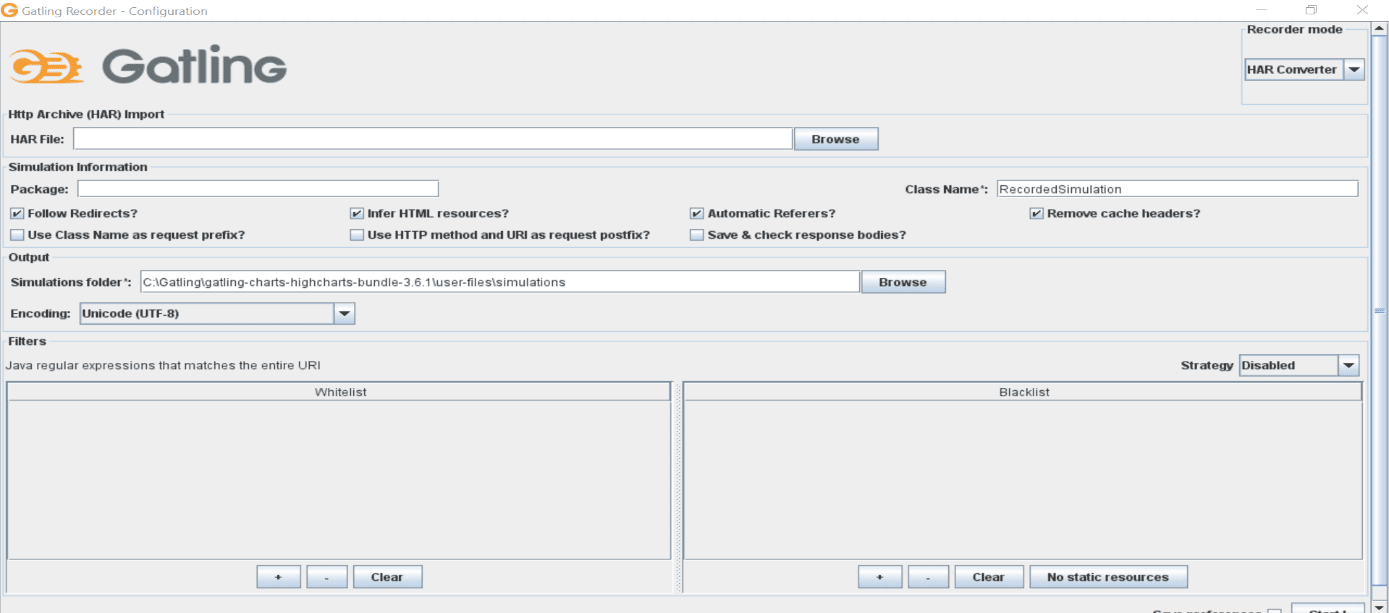Image resolution: width=1389 pixels, height=613 pixels.
Task: Disable the Follow Redirects checkbox
Action: coord(17,213)
